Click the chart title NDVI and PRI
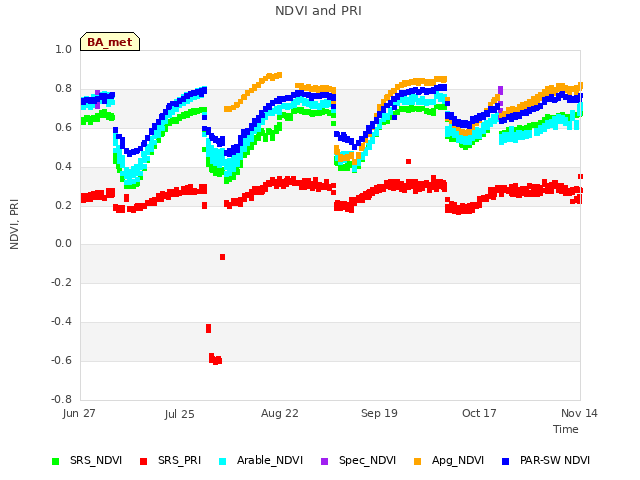Viewport: 640px width, 480px height. pos(318,11)
